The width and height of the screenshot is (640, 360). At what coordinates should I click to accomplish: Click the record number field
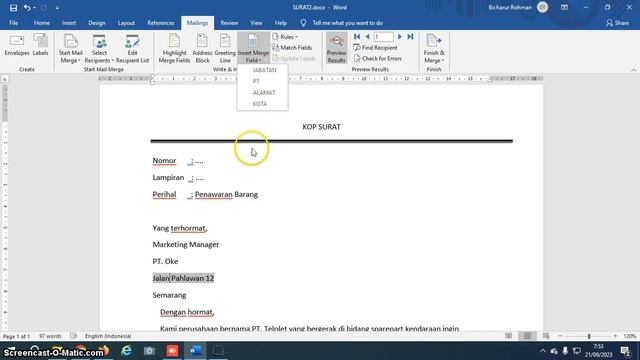pos(383,37)
